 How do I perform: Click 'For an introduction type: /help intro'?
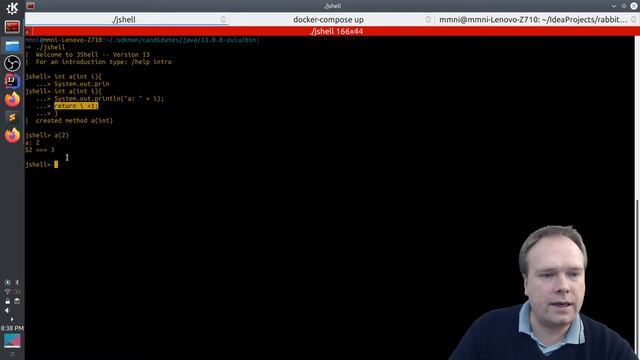pyautogui.click(x=104, y=62)
